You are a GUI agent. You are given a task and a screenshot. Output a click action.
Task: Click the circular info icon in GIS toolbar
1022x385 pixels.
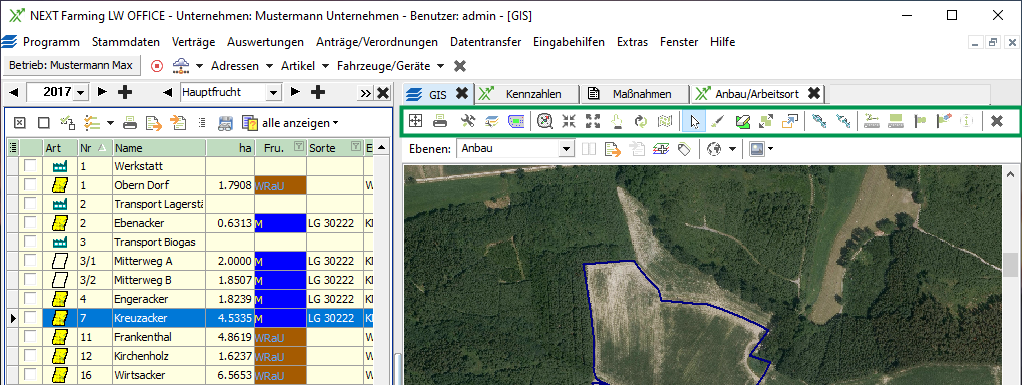[x=968, y=121]
